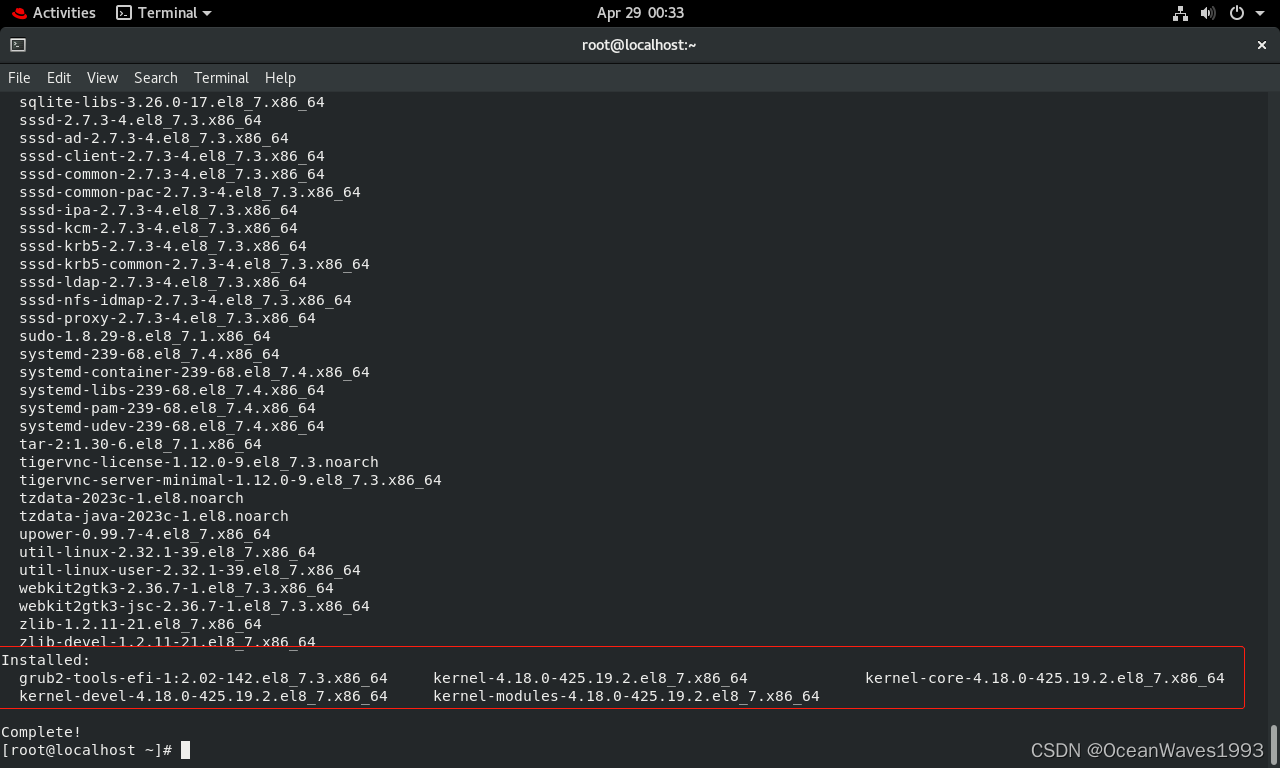1280x768 pixels.
Task: Click the line sssd-kcm-2.7.3-4.el8_7.3.x86_64
Action: point(158,228)
